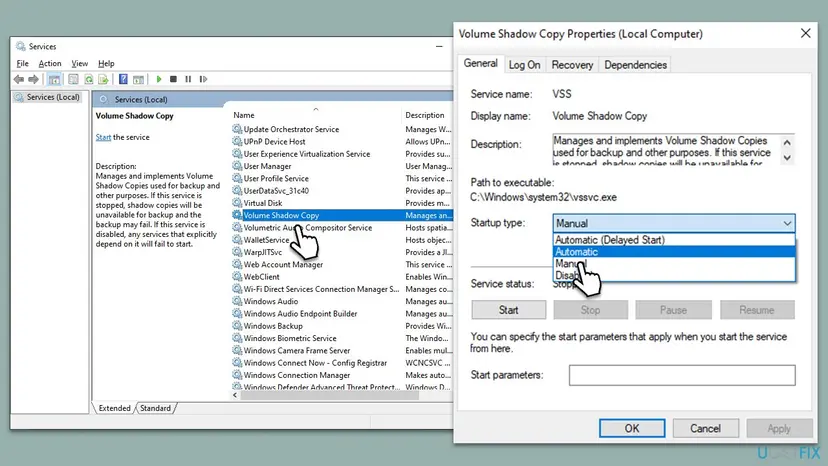
Task: Click gear icon beside UserDataSvc_31c40
Action: 237,191
